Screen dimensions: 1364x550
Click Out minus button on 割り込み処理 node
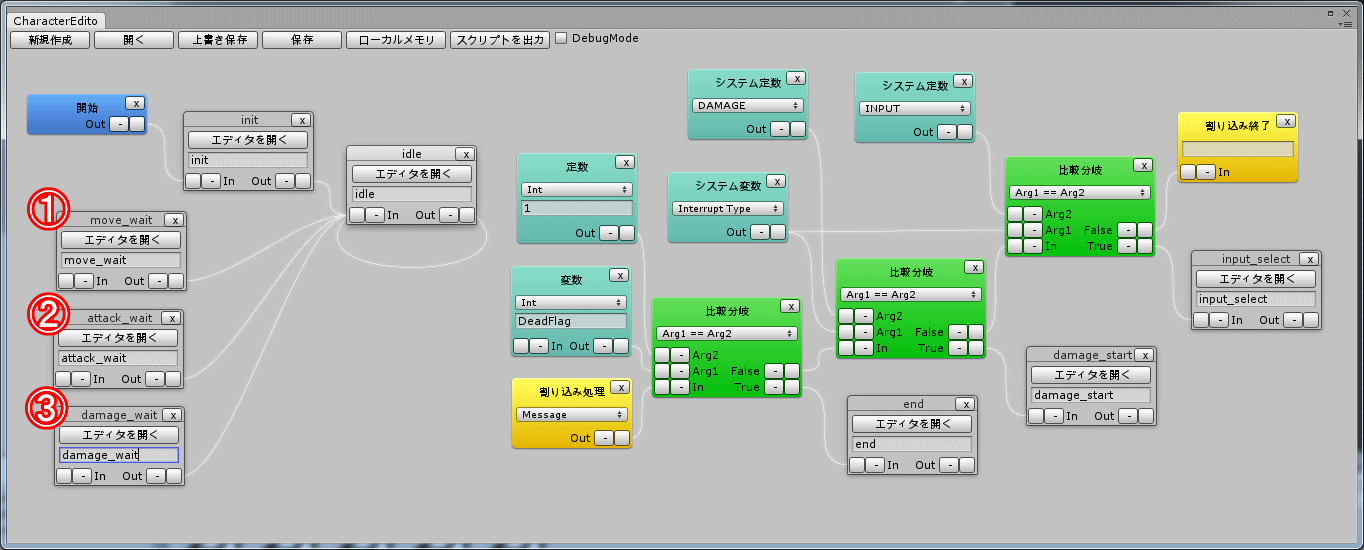click(x=603, y=438)
